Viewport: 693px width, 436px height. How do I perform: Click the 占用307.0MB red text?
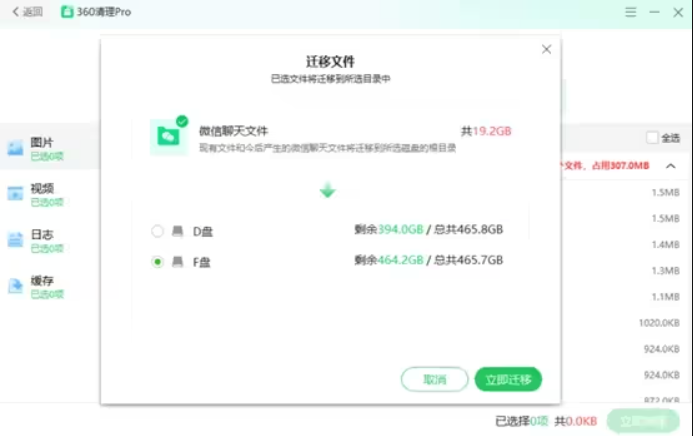coord(621,166)
